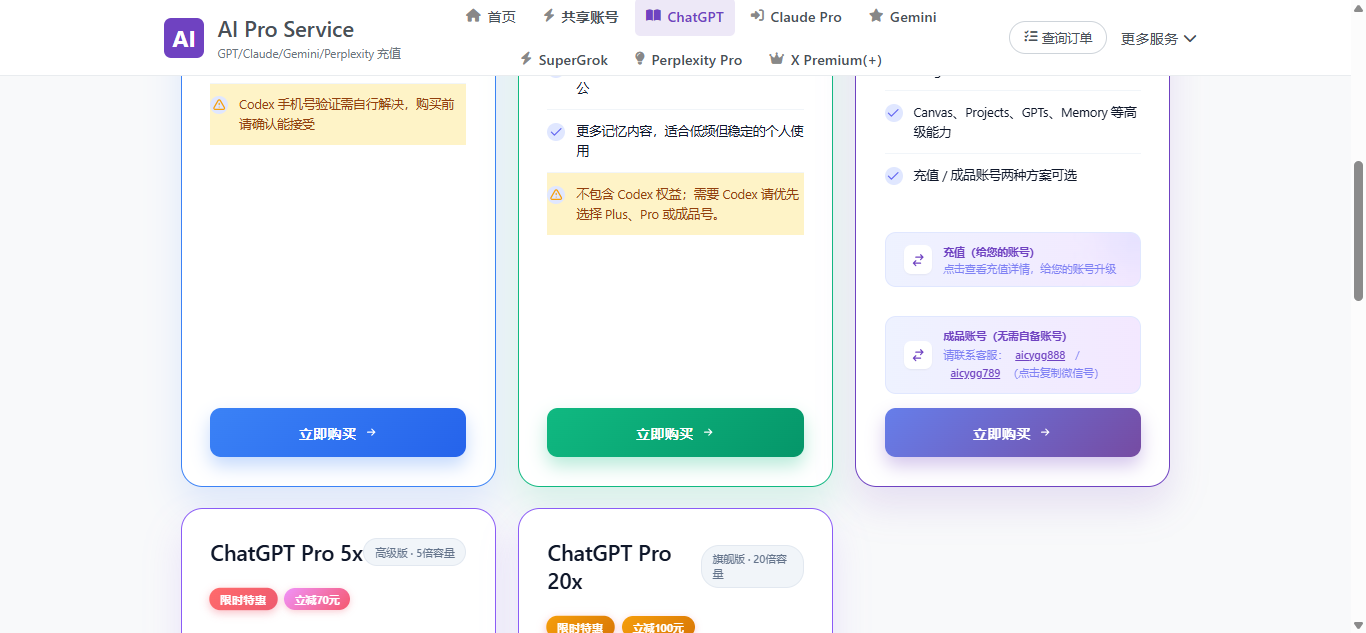
Task: Click the 限时特惠 badge on ChatGPT Pro 5x
Action: (x=243, y=599)
